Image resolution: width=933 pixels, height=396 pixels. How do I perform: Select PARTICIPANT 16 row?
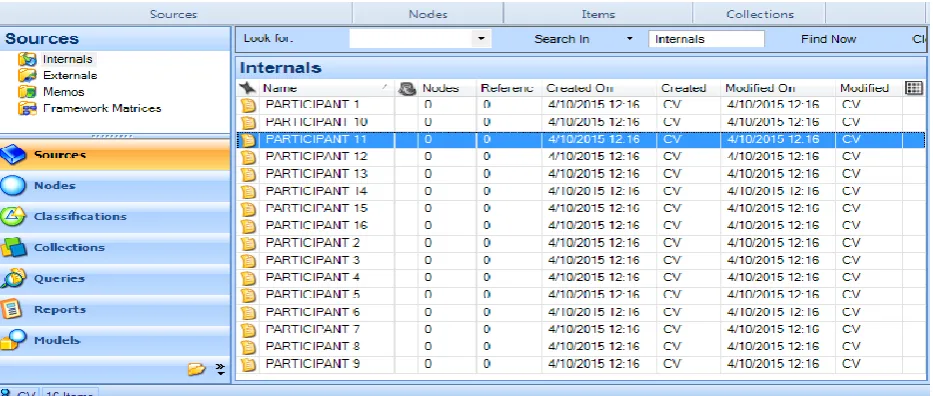point(581,226)
